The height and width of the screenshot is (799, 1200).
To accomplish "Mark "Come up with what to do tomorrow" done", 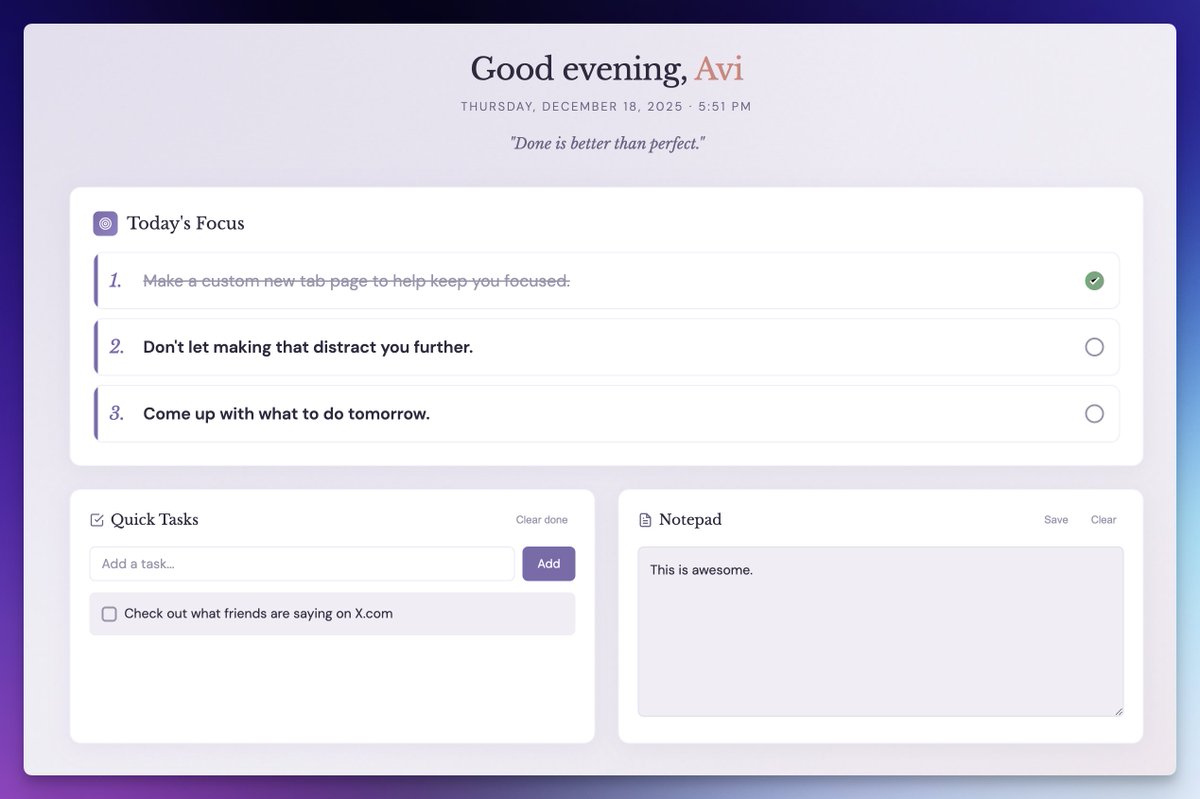I will (1094, 414).
